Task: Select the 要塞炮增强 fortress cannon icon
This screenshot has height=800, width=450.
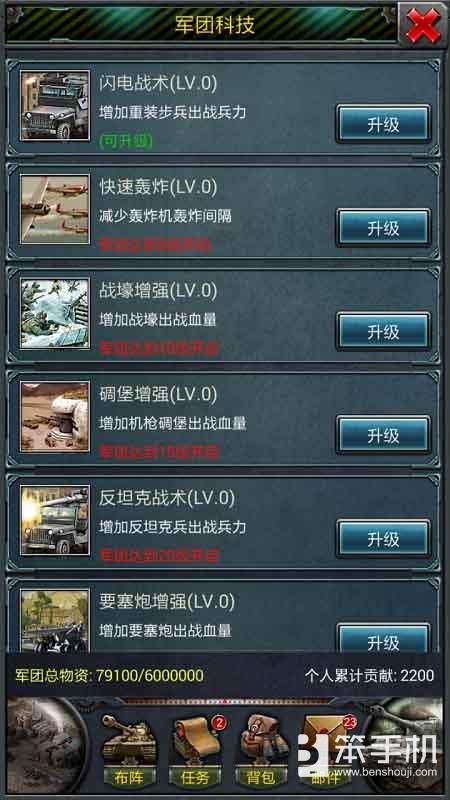Action: click(x=55, y=620)
